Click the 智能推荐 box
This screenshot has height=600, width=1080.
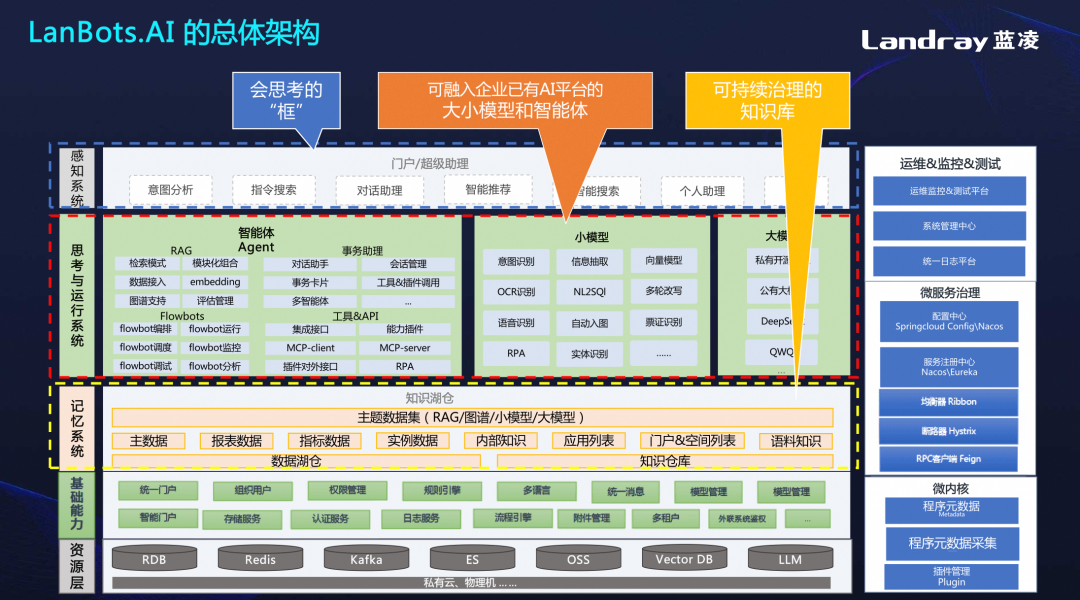(x=488, y=189)
